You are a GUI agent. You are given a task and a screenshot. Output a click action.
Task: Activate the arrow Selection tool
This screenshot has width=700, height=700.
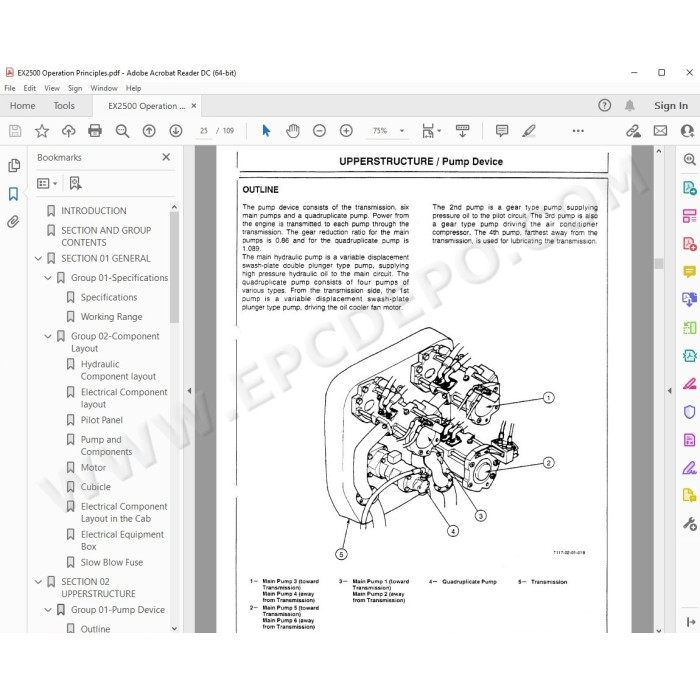tap(266, 131)
